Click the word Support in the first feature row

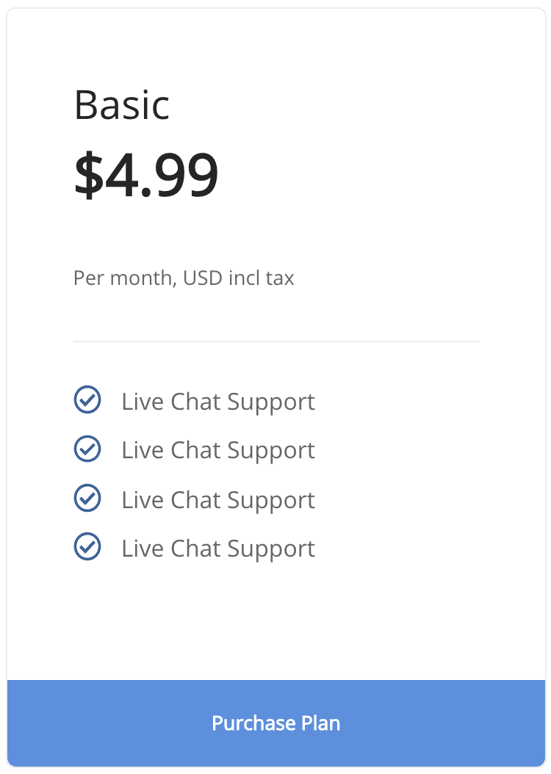[x=271, y=403]
